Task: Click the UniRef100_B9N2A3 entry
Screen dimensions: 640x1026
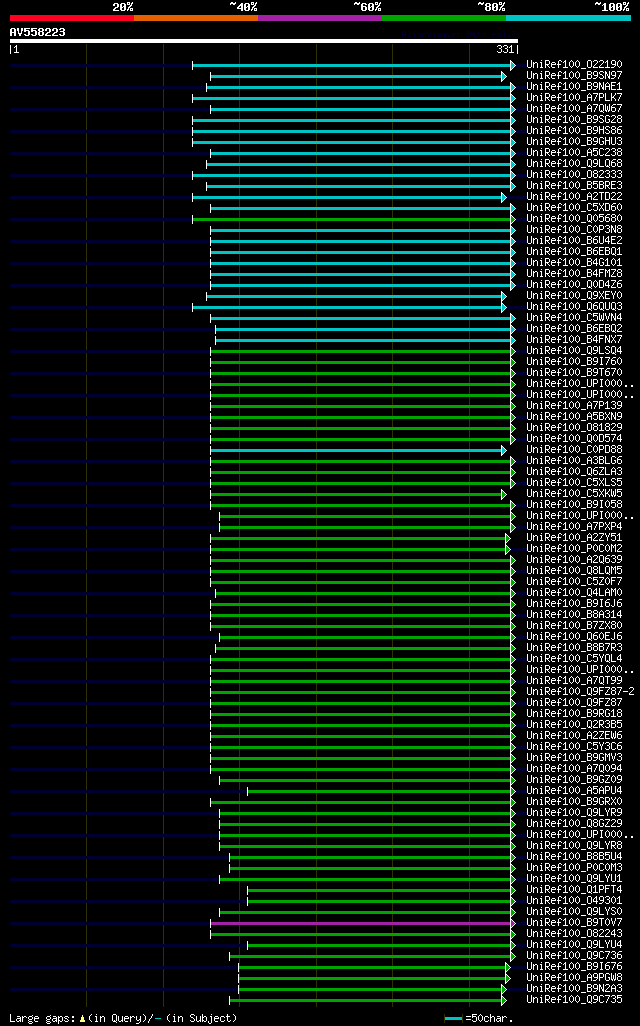Action: click(x=574, y=988)
